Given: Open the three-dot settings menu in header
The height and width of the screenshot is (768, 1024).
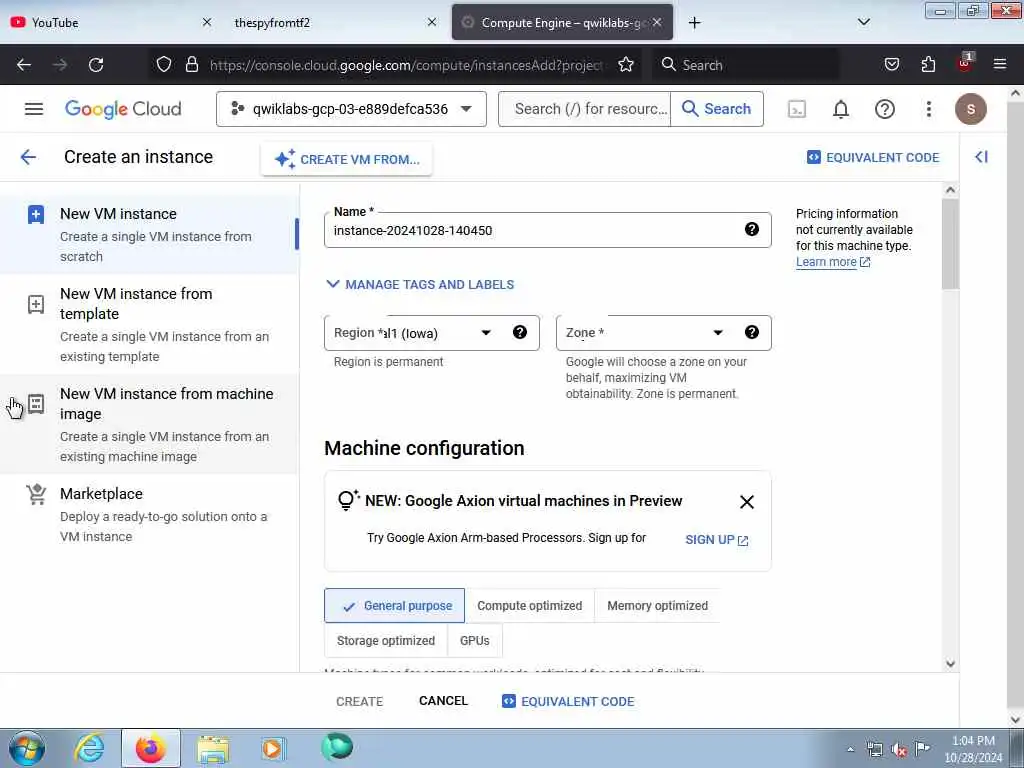Looking at the screenshot, I should (929, 109).
